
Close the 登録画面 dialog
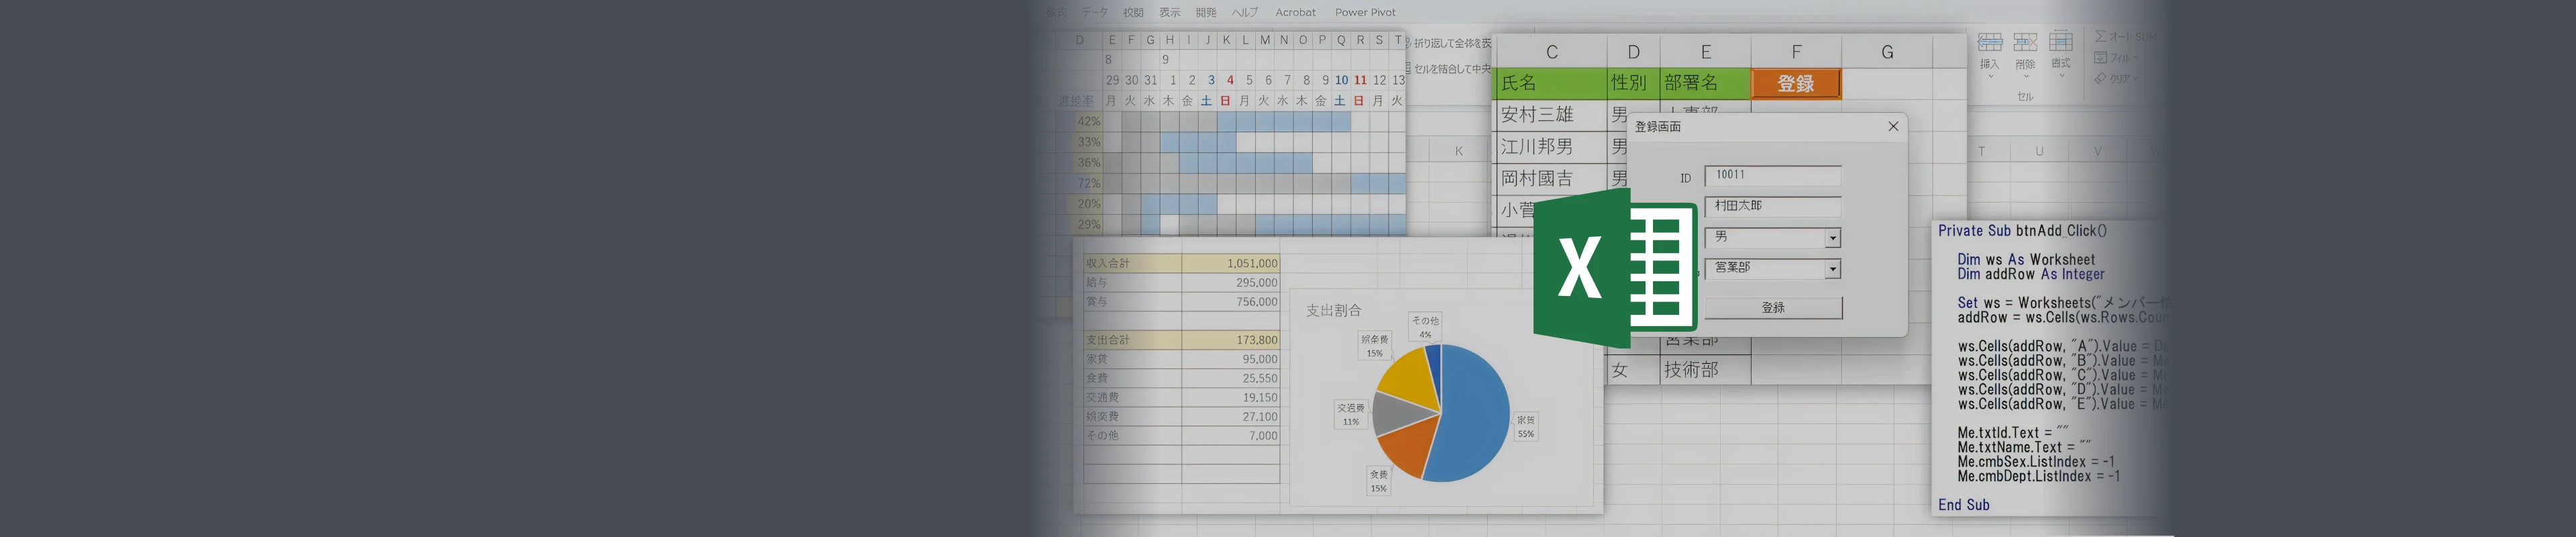(x=1892, y=126)
